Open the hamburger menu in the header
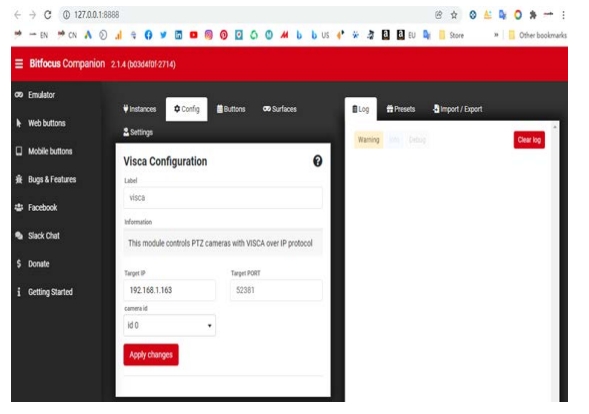The height and width of the screenshot is (414, 589). [19, 64]
